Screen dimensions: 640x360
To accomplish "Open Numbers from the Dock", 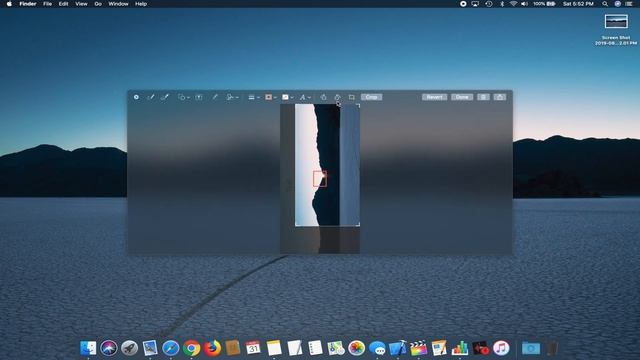I will coord(460,348).
